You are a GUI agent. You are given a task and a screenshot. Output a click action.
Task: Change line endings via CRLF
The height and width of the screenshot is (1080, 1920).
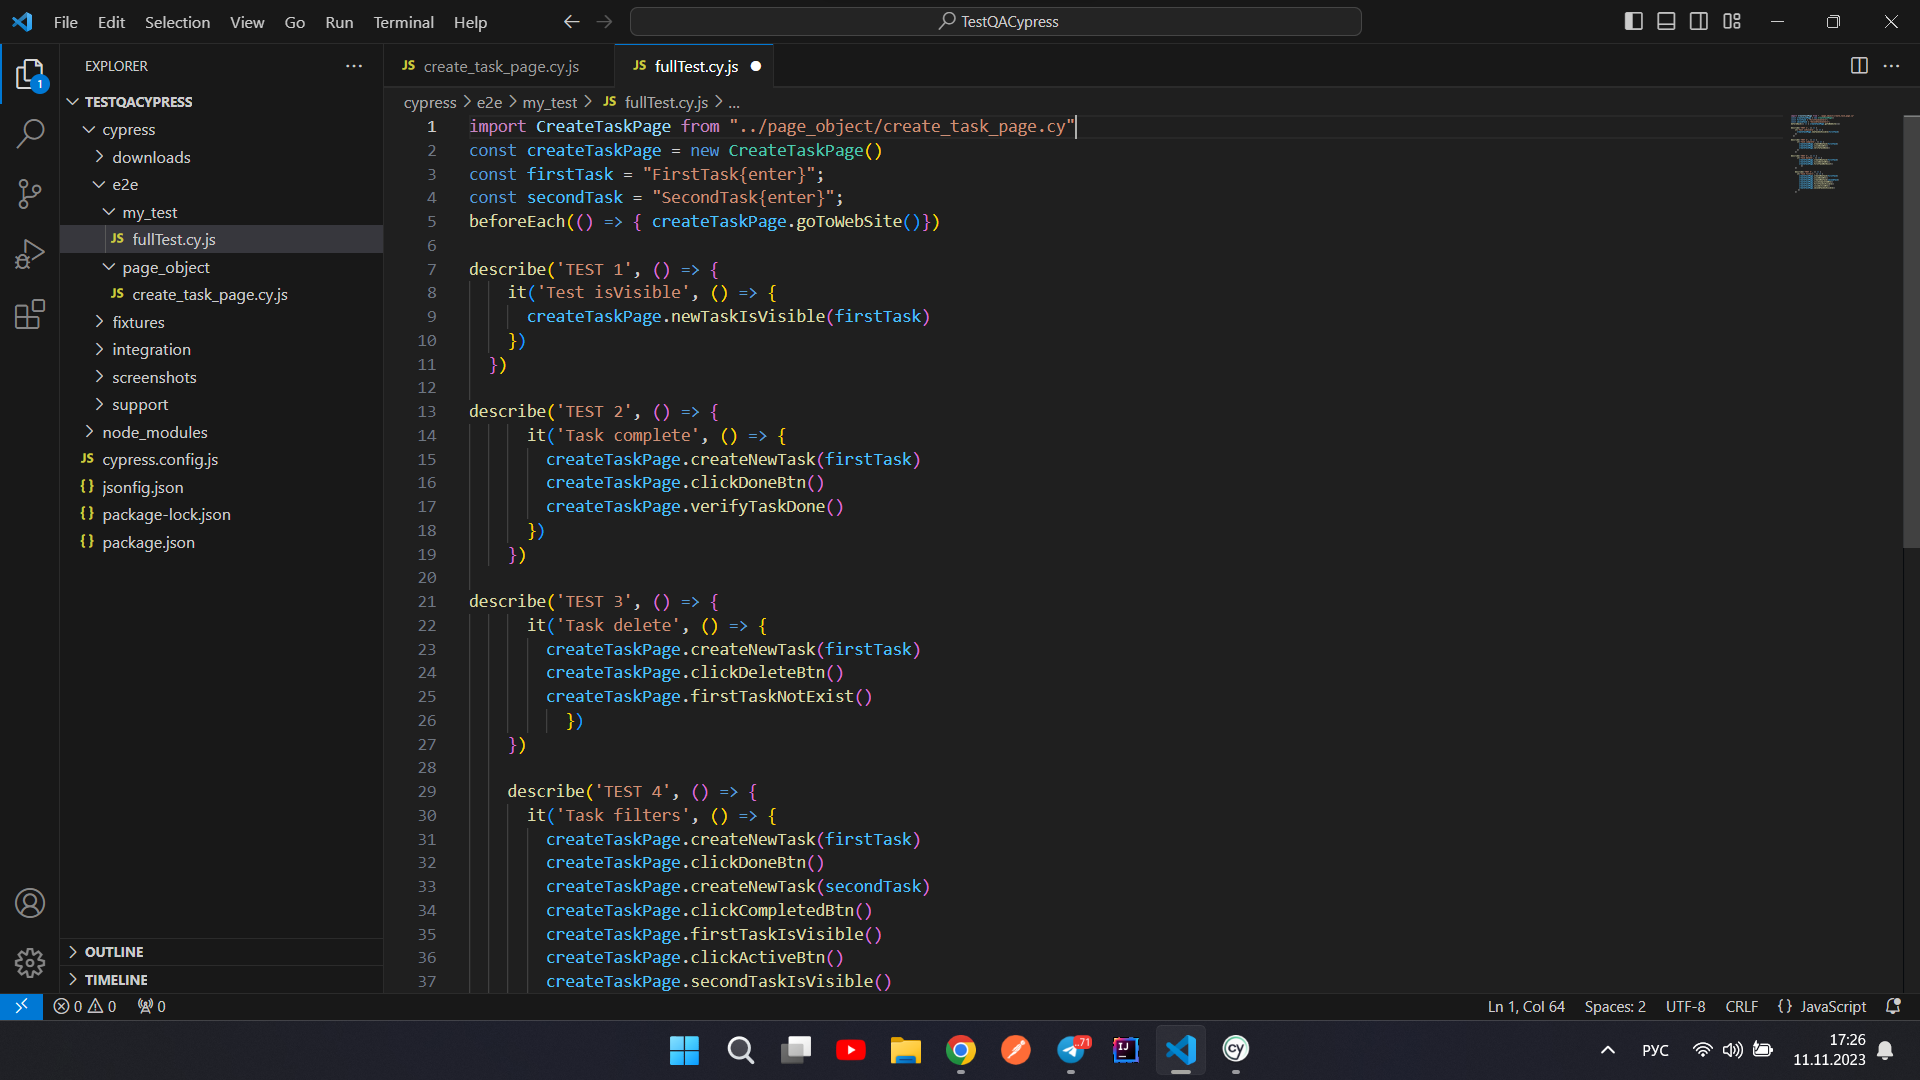1741,1006
